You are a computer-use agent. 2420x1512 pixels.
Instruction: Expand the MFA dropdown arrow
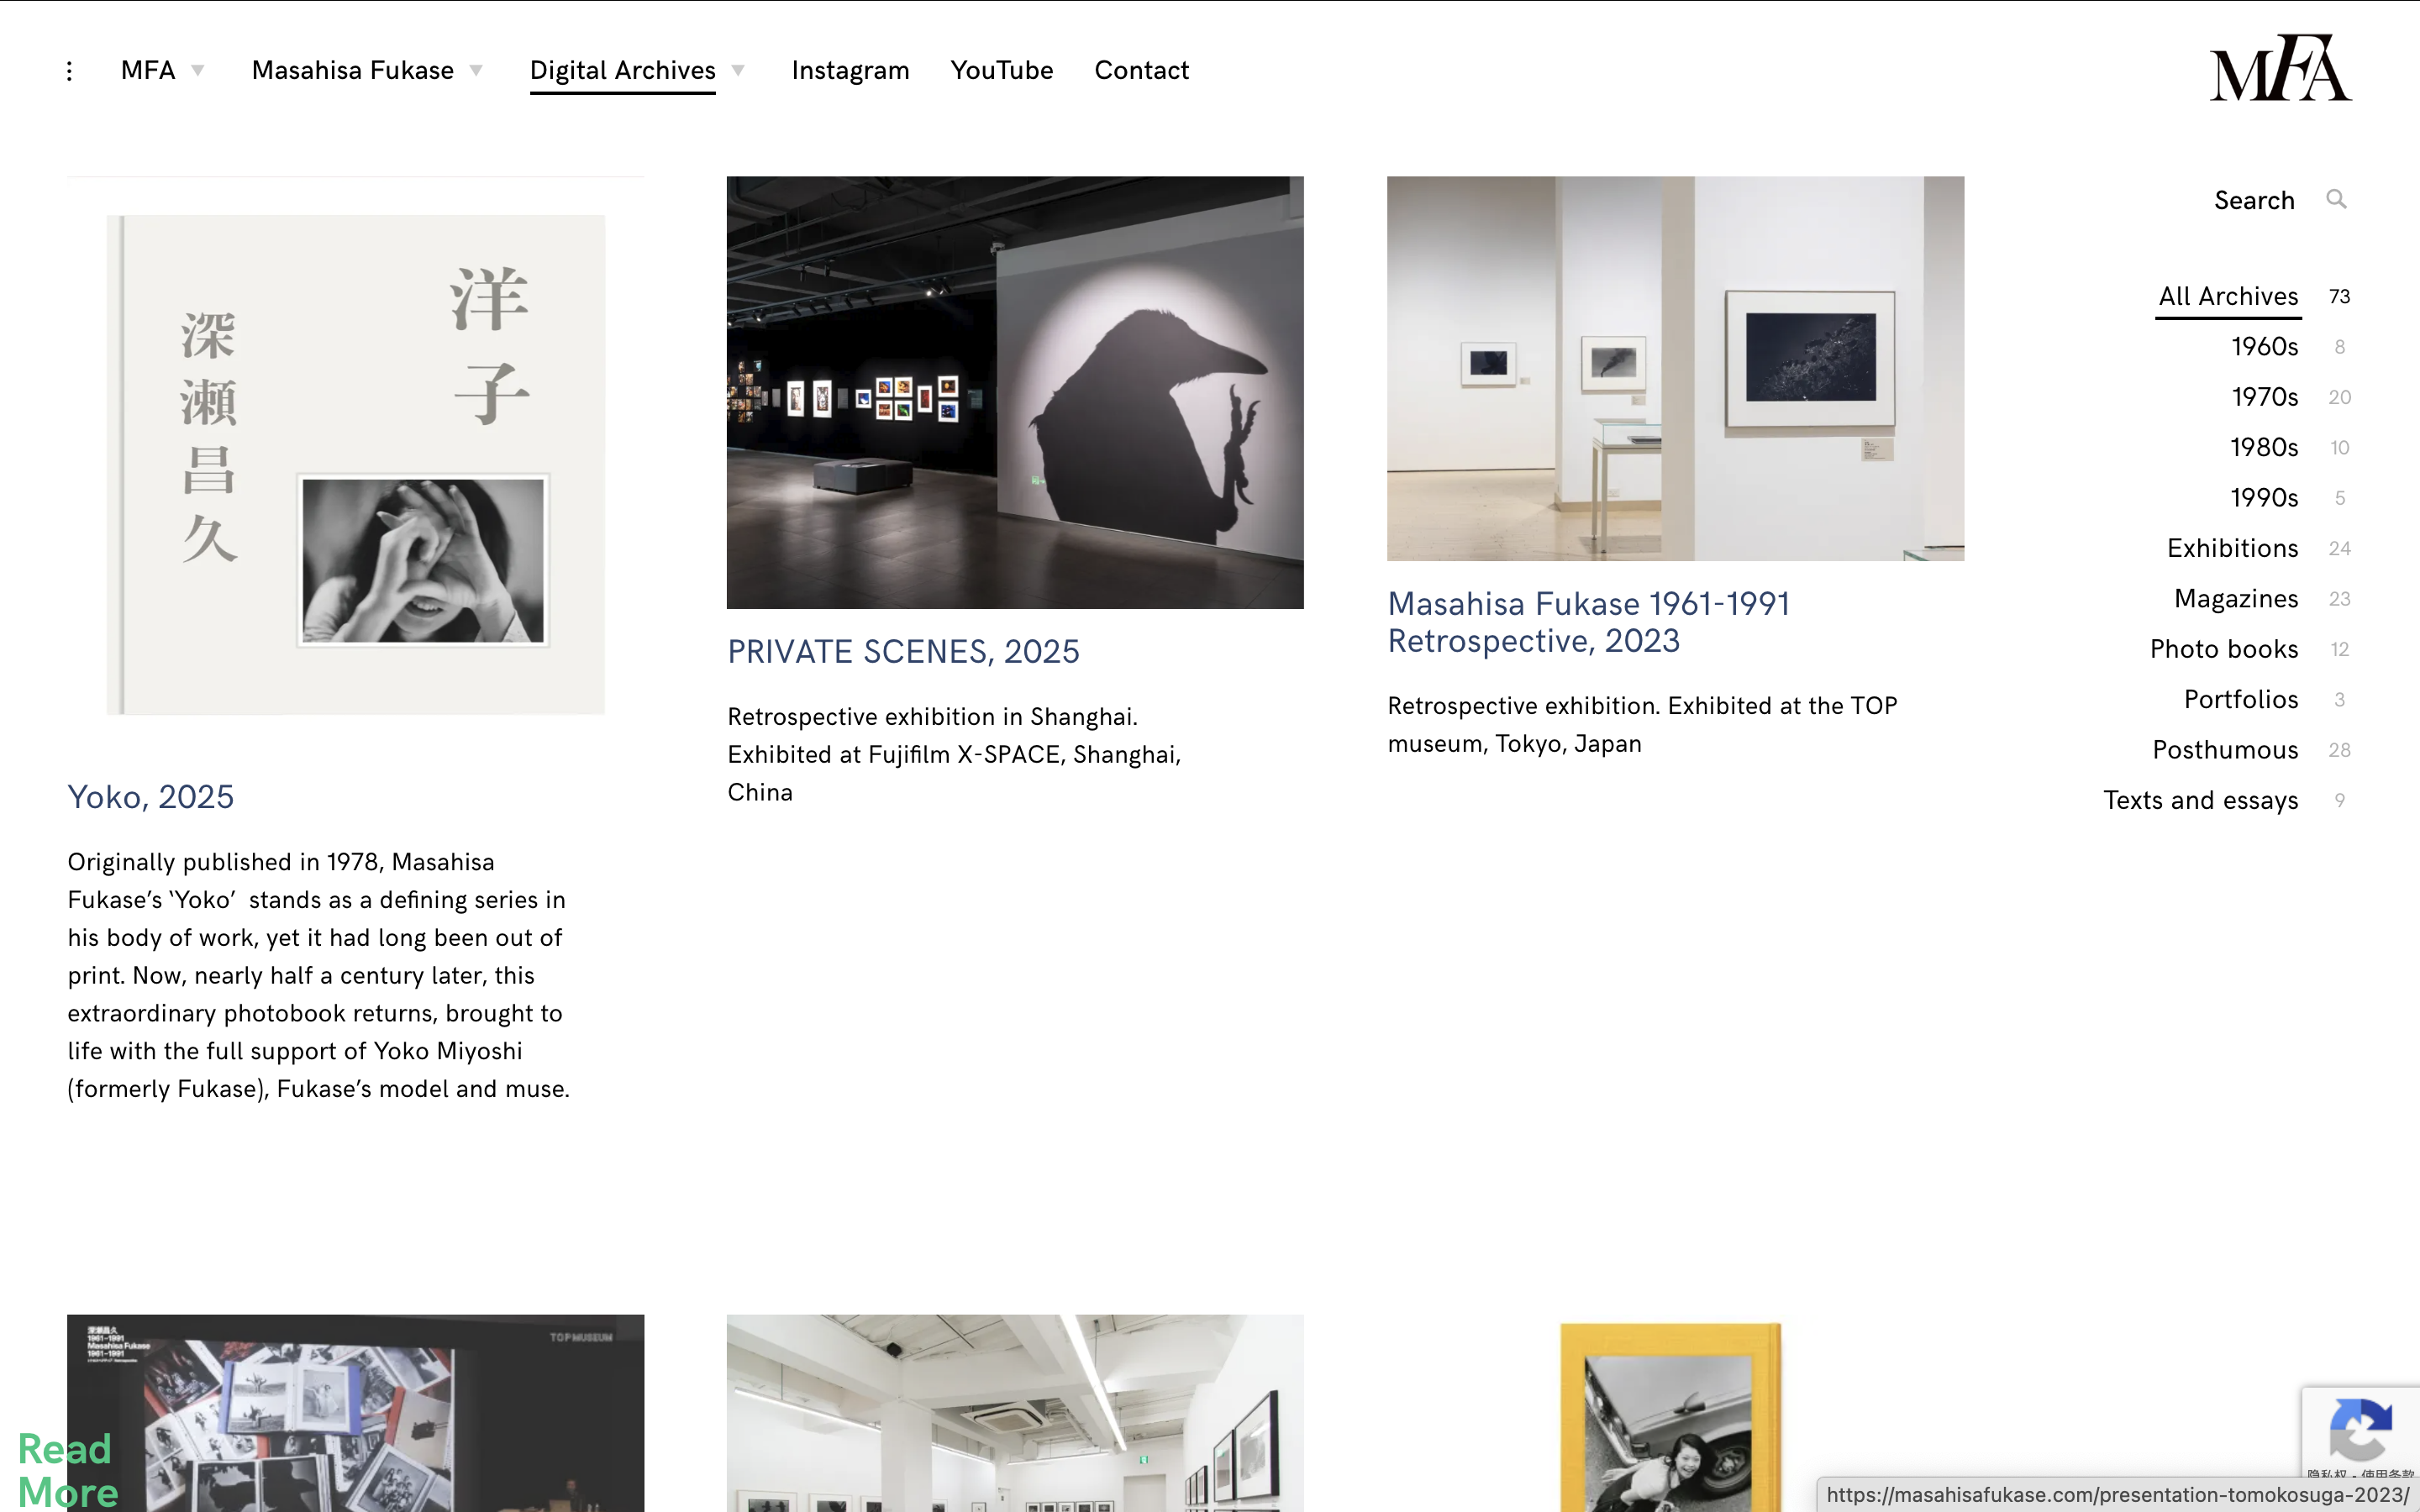coord(198,71)
